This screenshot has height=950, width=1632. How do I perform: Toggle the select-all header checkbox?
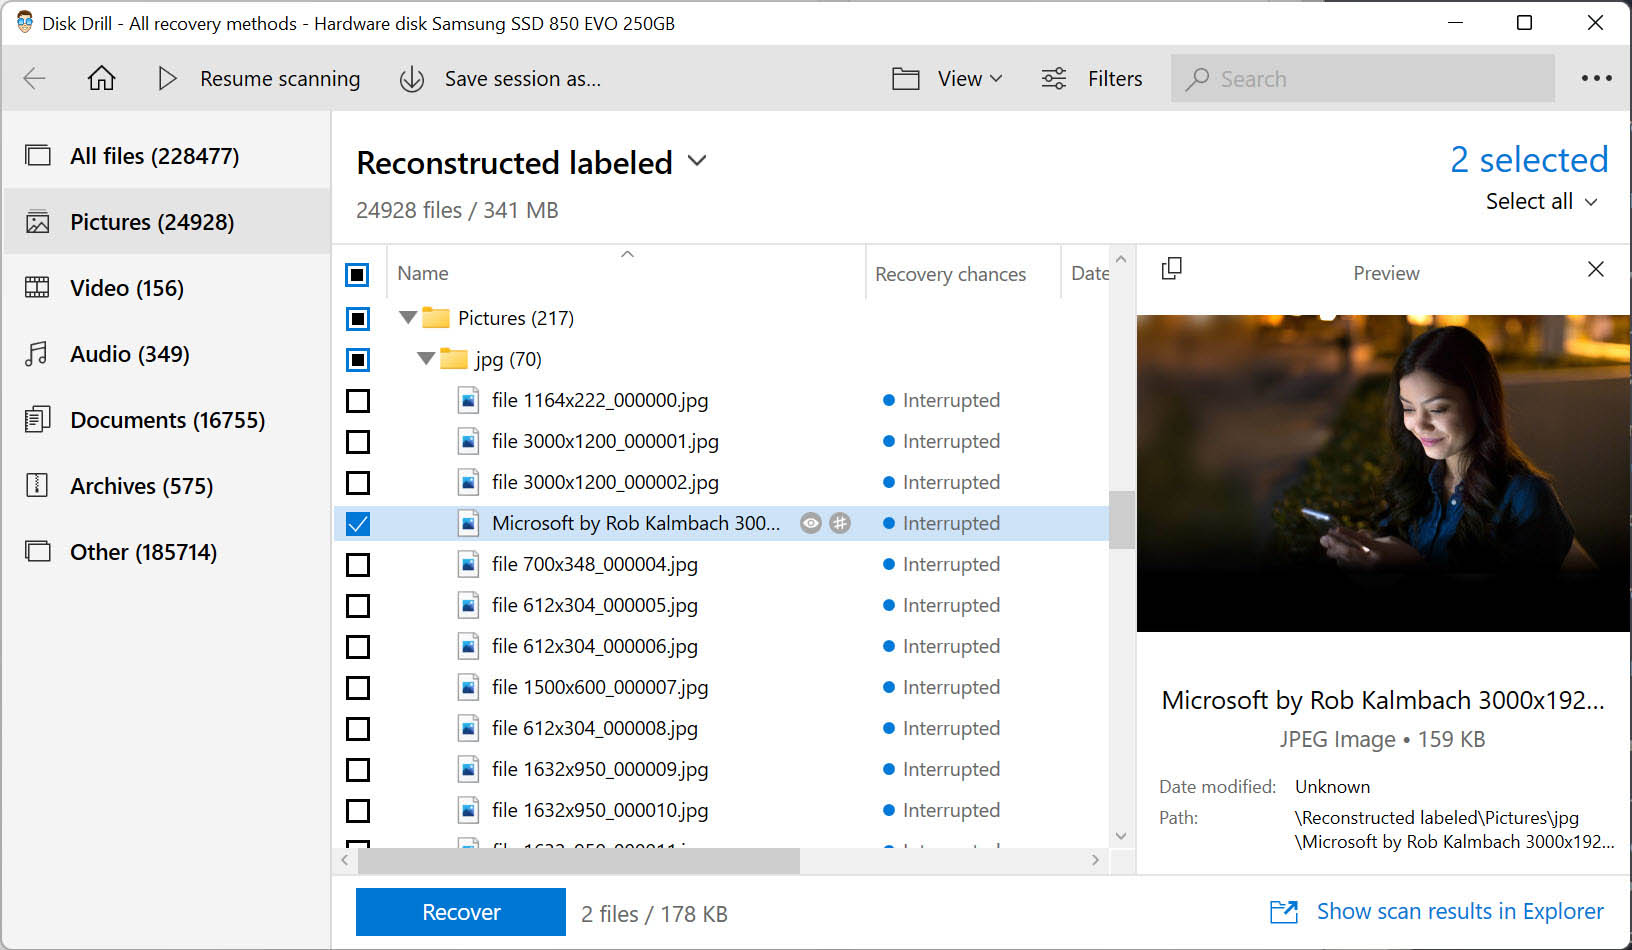tap(357, 274)
